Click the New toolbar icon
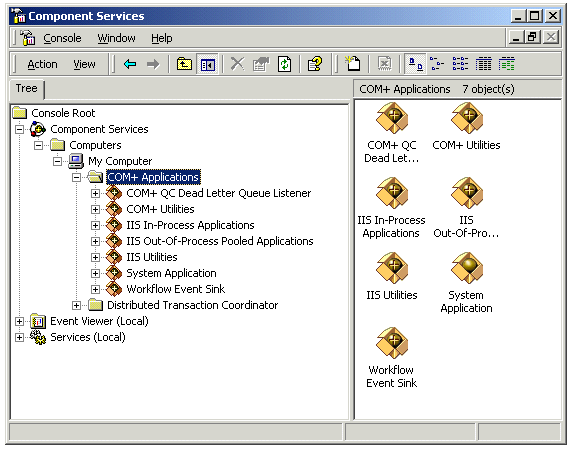This screenshot has height=454, width=574. point(353,64)
